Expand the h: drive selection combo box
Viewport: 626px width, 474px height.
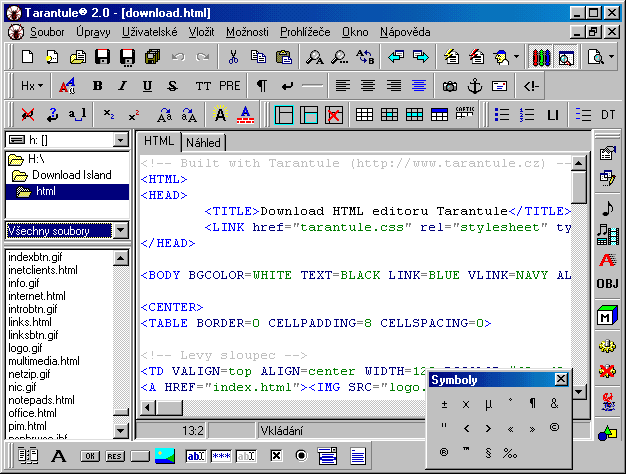[x=120, y=140]
